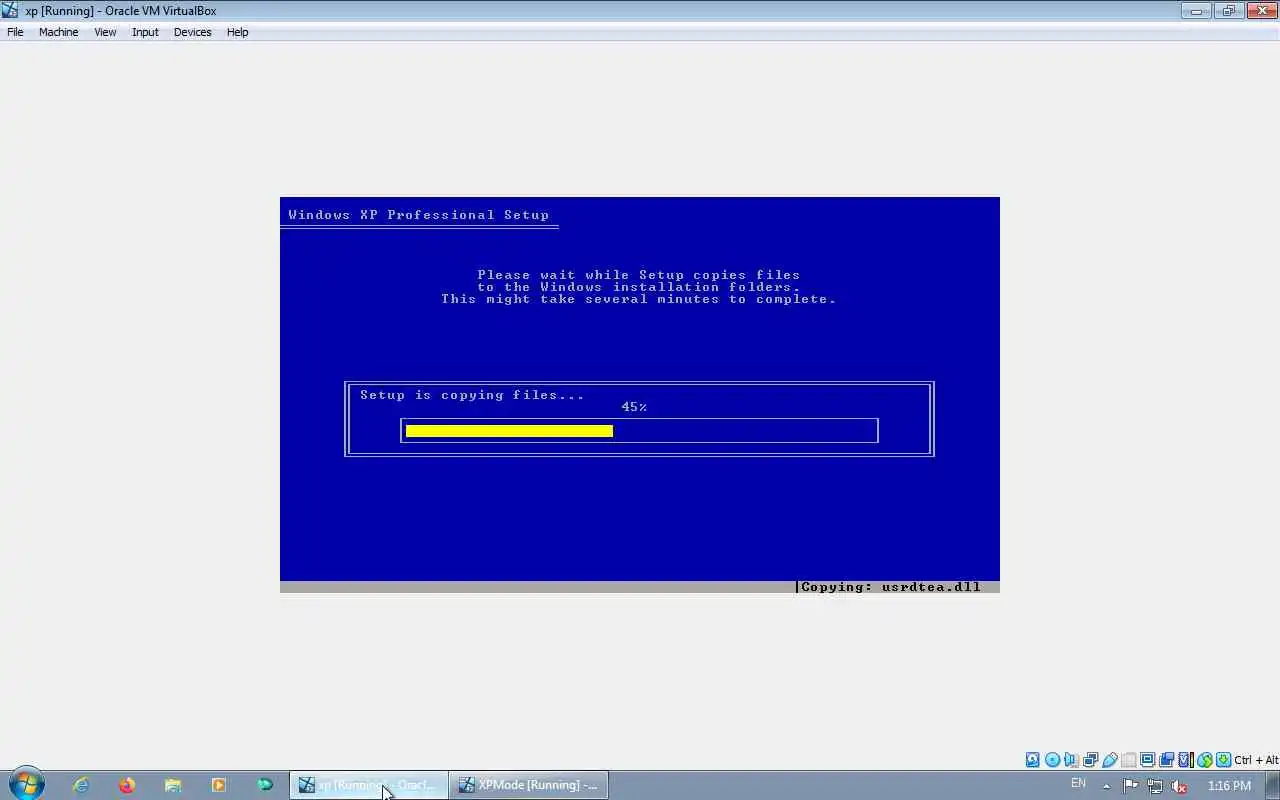The image size is (1280, 800).
Task: Open the View menu
Action: point(105,32)
